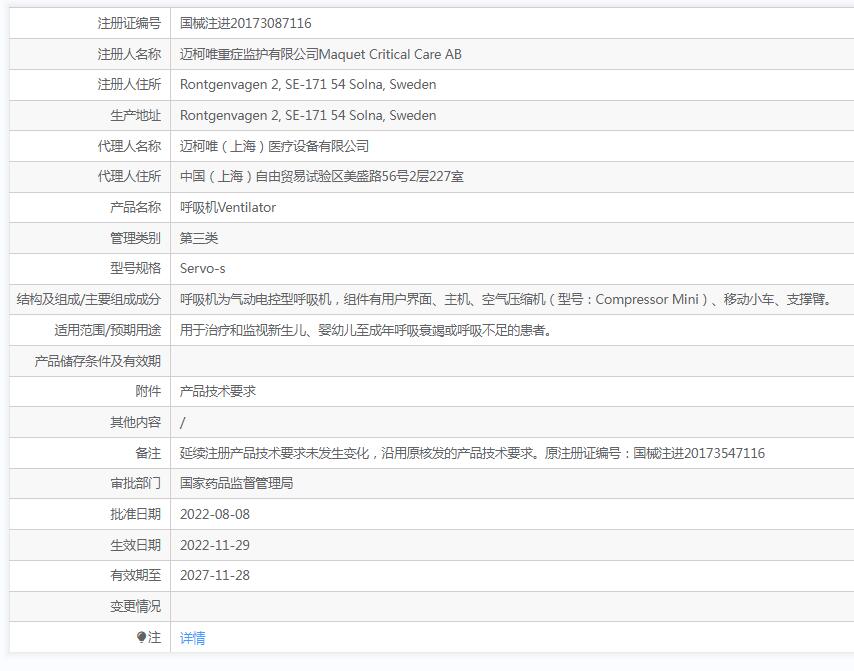Click the lightbulb icon beside 注
The width and height of the screenshot is (854, 671).
pos(141,637)
